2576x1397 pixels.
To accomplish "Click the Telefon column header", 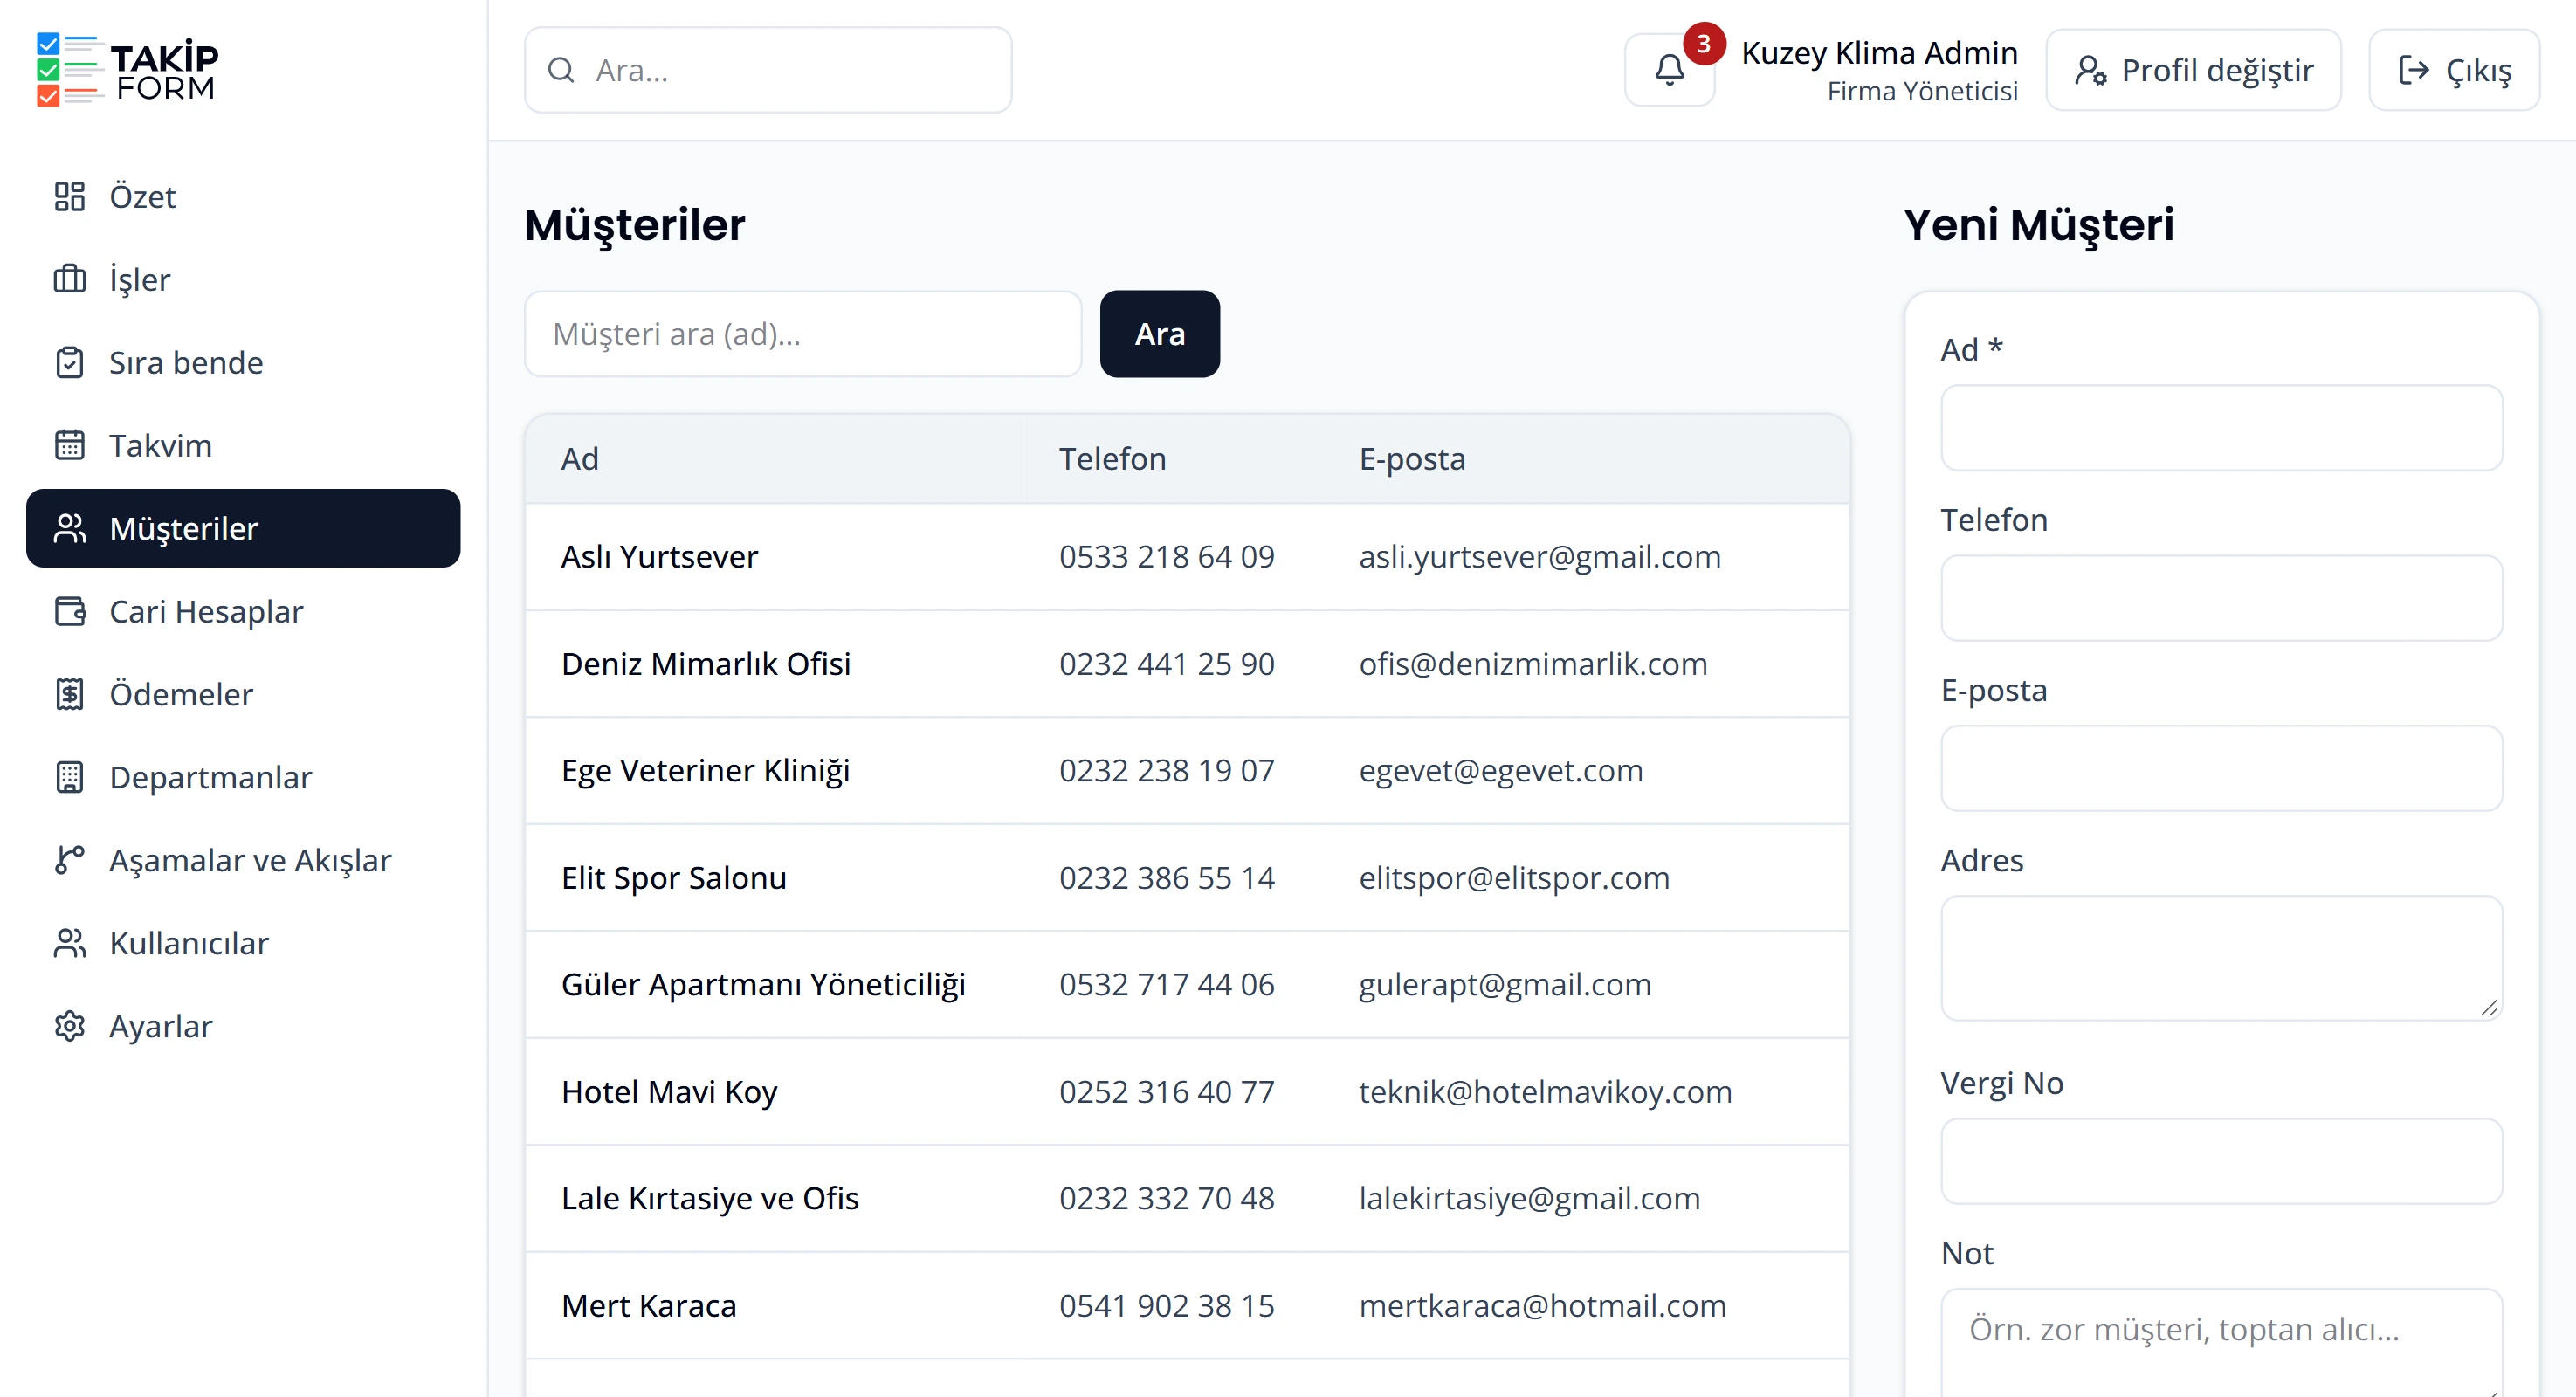I will pos(1112,459).
